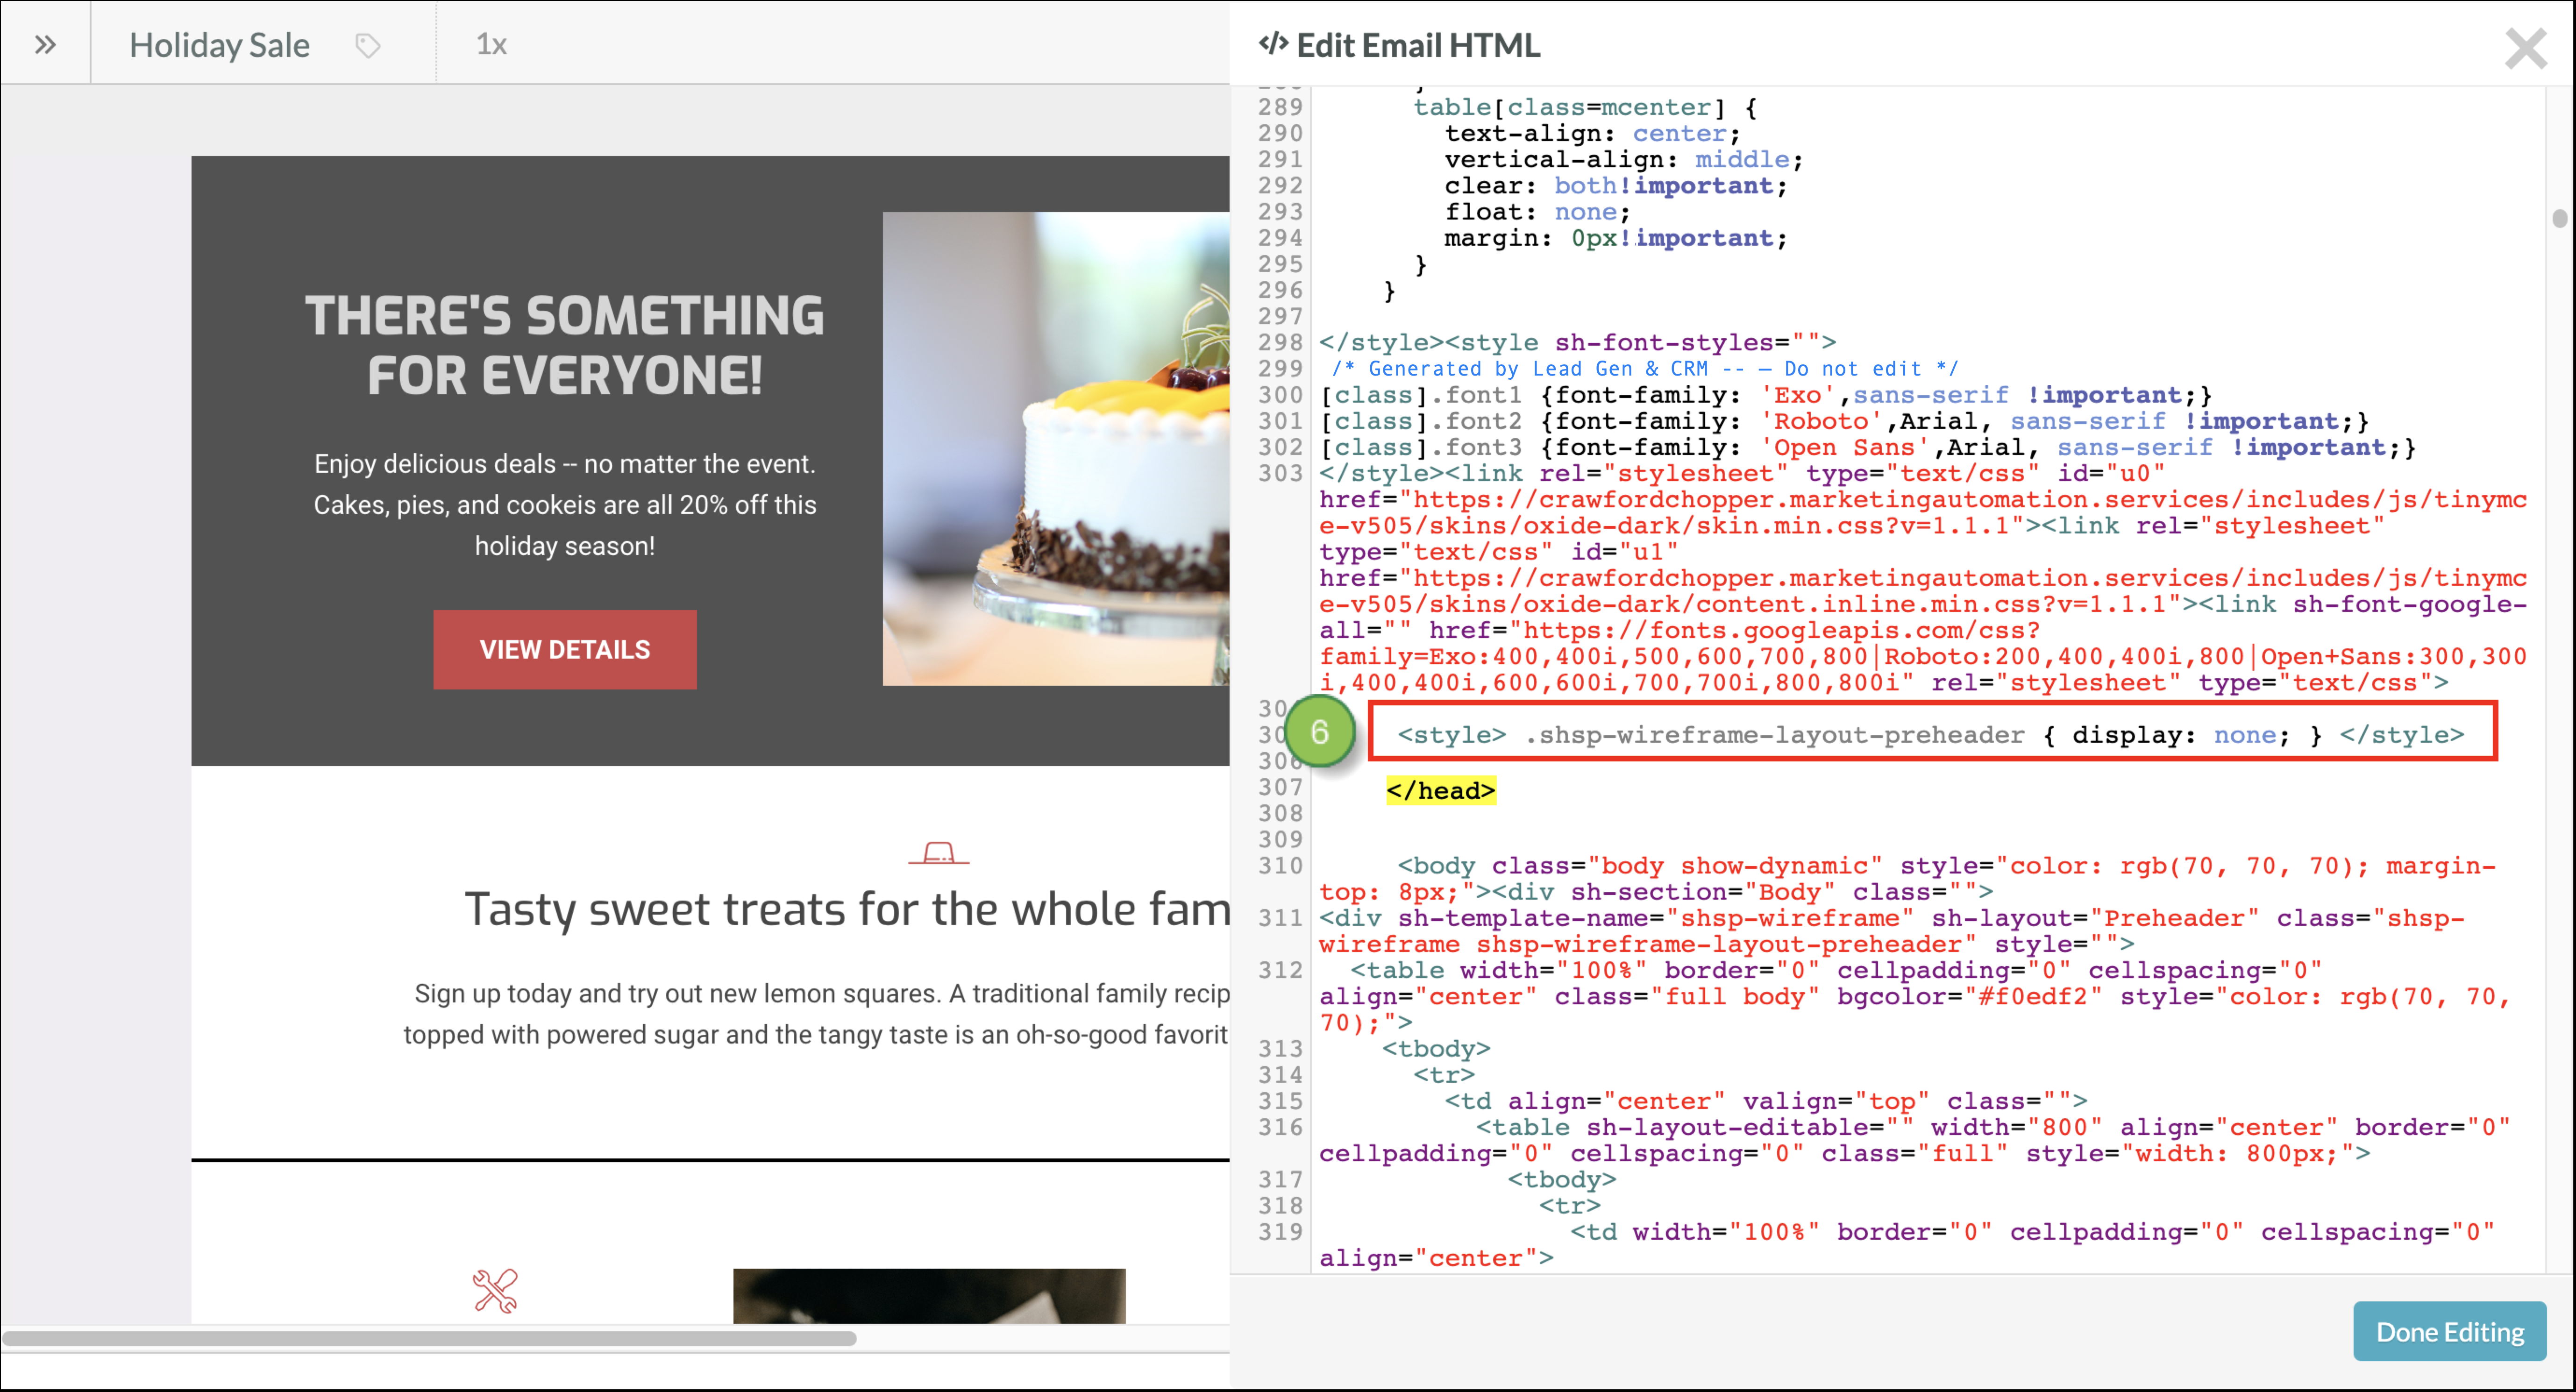Screen dimensions: 2576x1392
Task: Click the dark thumbnail image at bottom
Action: coord(929,1296)
